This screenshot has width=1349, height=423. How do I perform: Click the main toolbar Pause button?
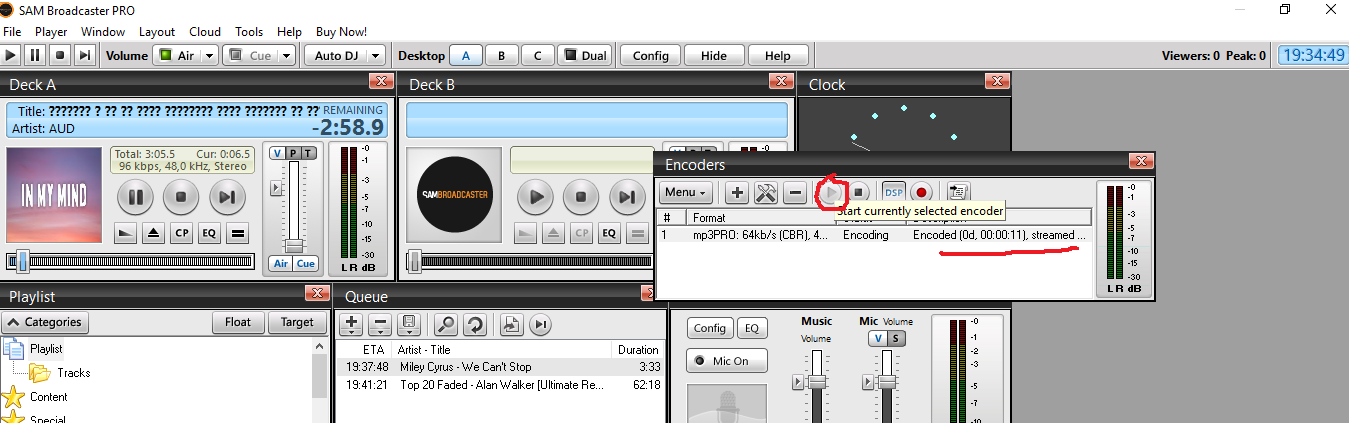coord(35,56)
